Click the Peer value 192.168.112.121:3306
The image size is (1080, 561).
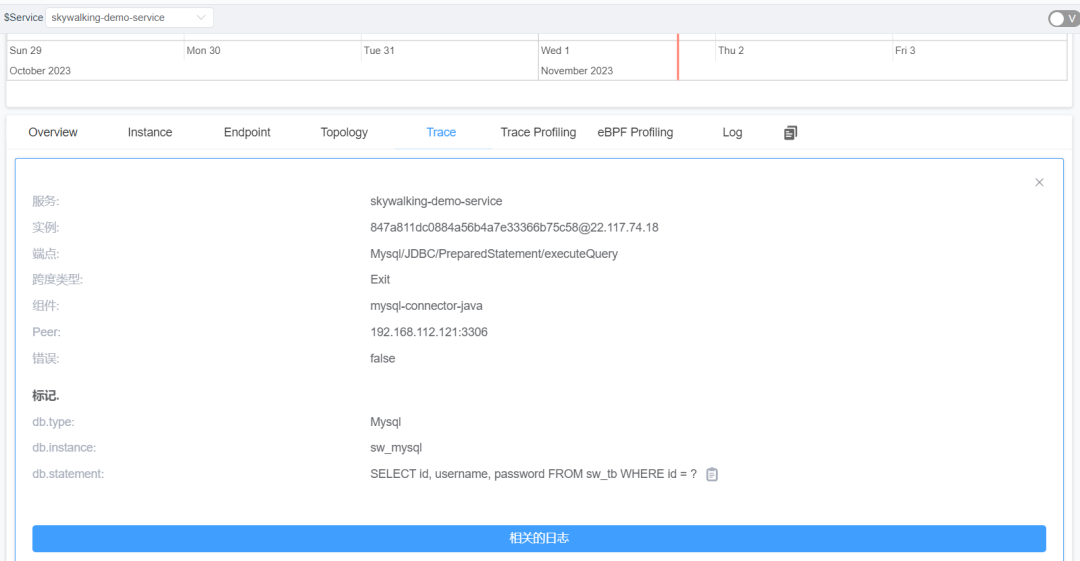tap(428, 332)
